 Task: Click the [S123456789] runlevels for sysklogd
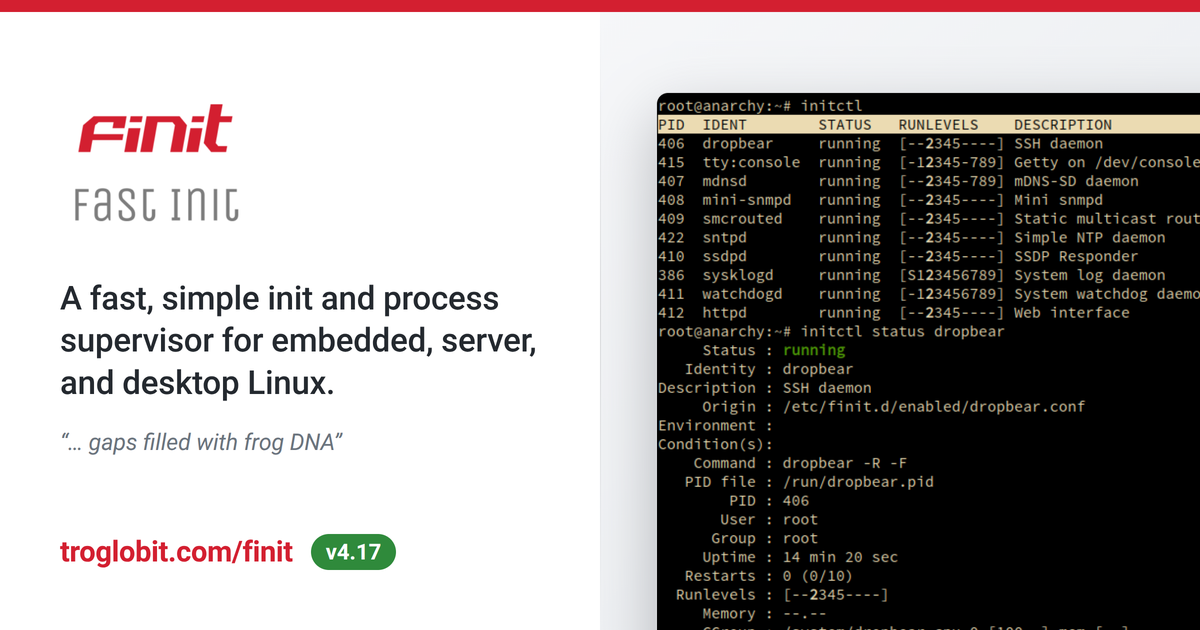tap(952, 275)
